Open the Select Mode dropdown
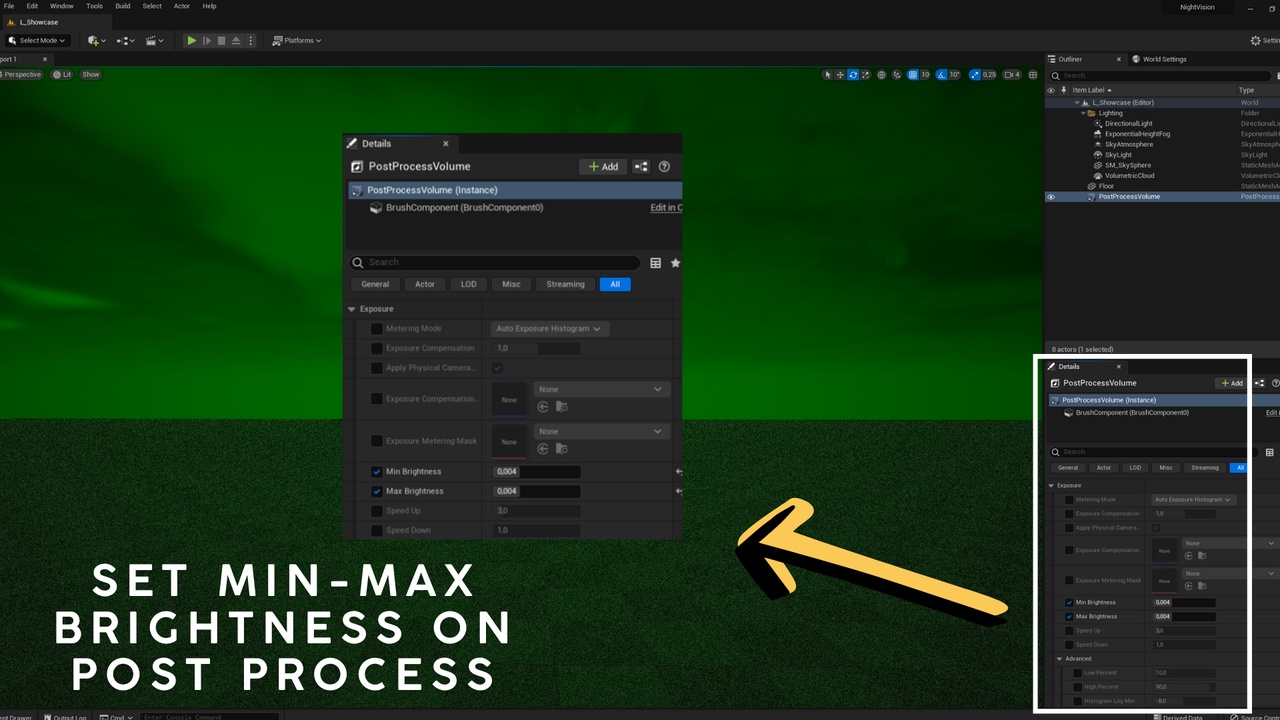The height and width of the screenshot is (720, 1280). coord(37,41)
